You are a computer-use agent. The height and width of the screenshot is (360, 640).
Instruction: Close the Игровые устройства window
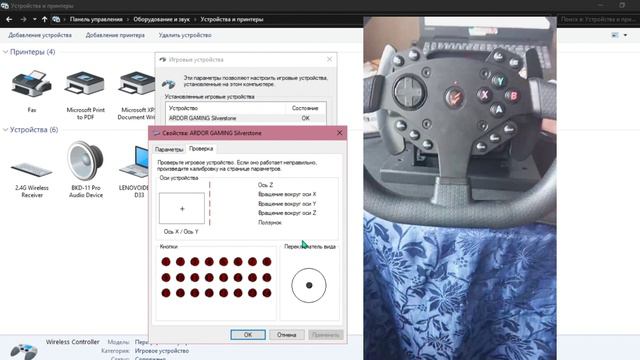point(329,60)
